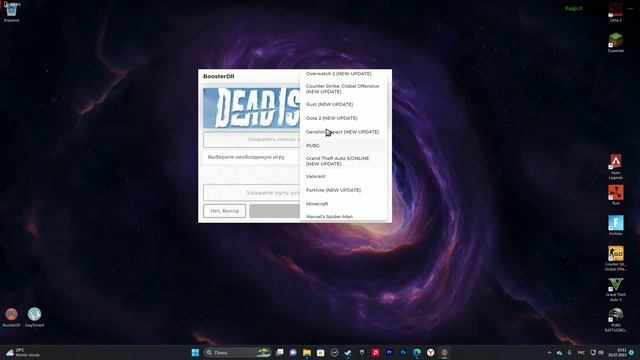Pick Genshin Impact (NEW UPDATE) from list
640x360 pixels.
(x=343, y=132)
